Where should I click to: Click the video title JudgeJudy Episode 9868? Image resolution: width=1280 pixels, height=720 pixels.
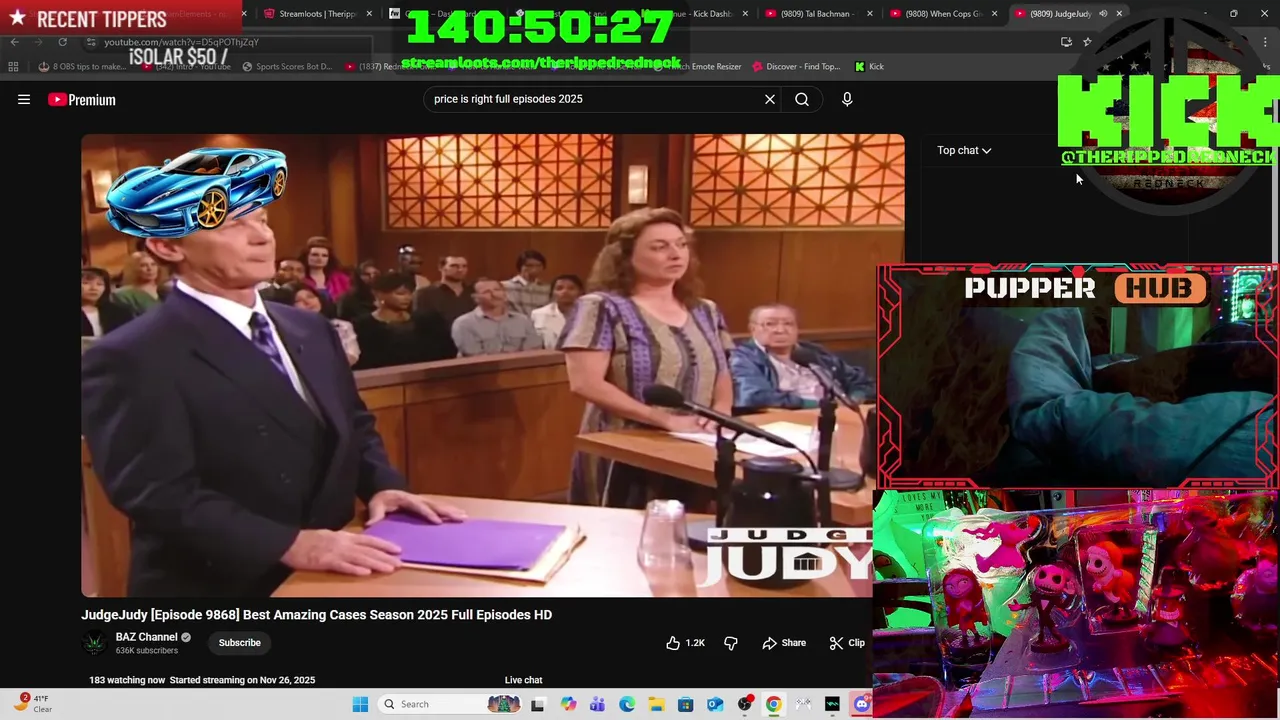pos(316,615)
